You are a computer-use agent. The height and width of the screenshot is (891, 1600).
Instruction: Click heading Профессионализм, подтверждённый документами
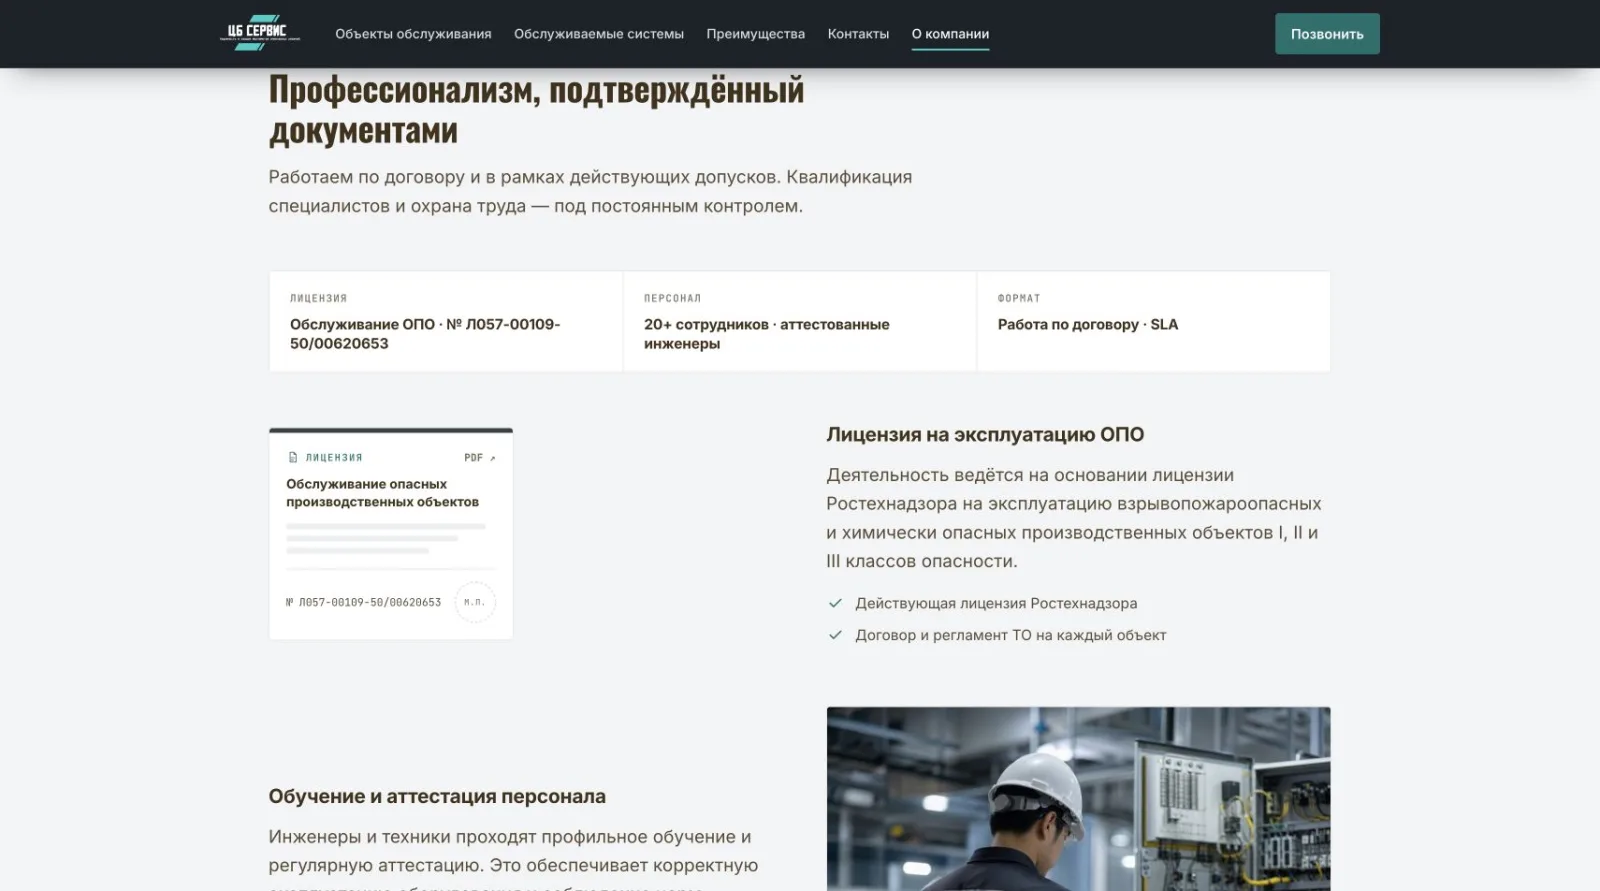point(536,109)
